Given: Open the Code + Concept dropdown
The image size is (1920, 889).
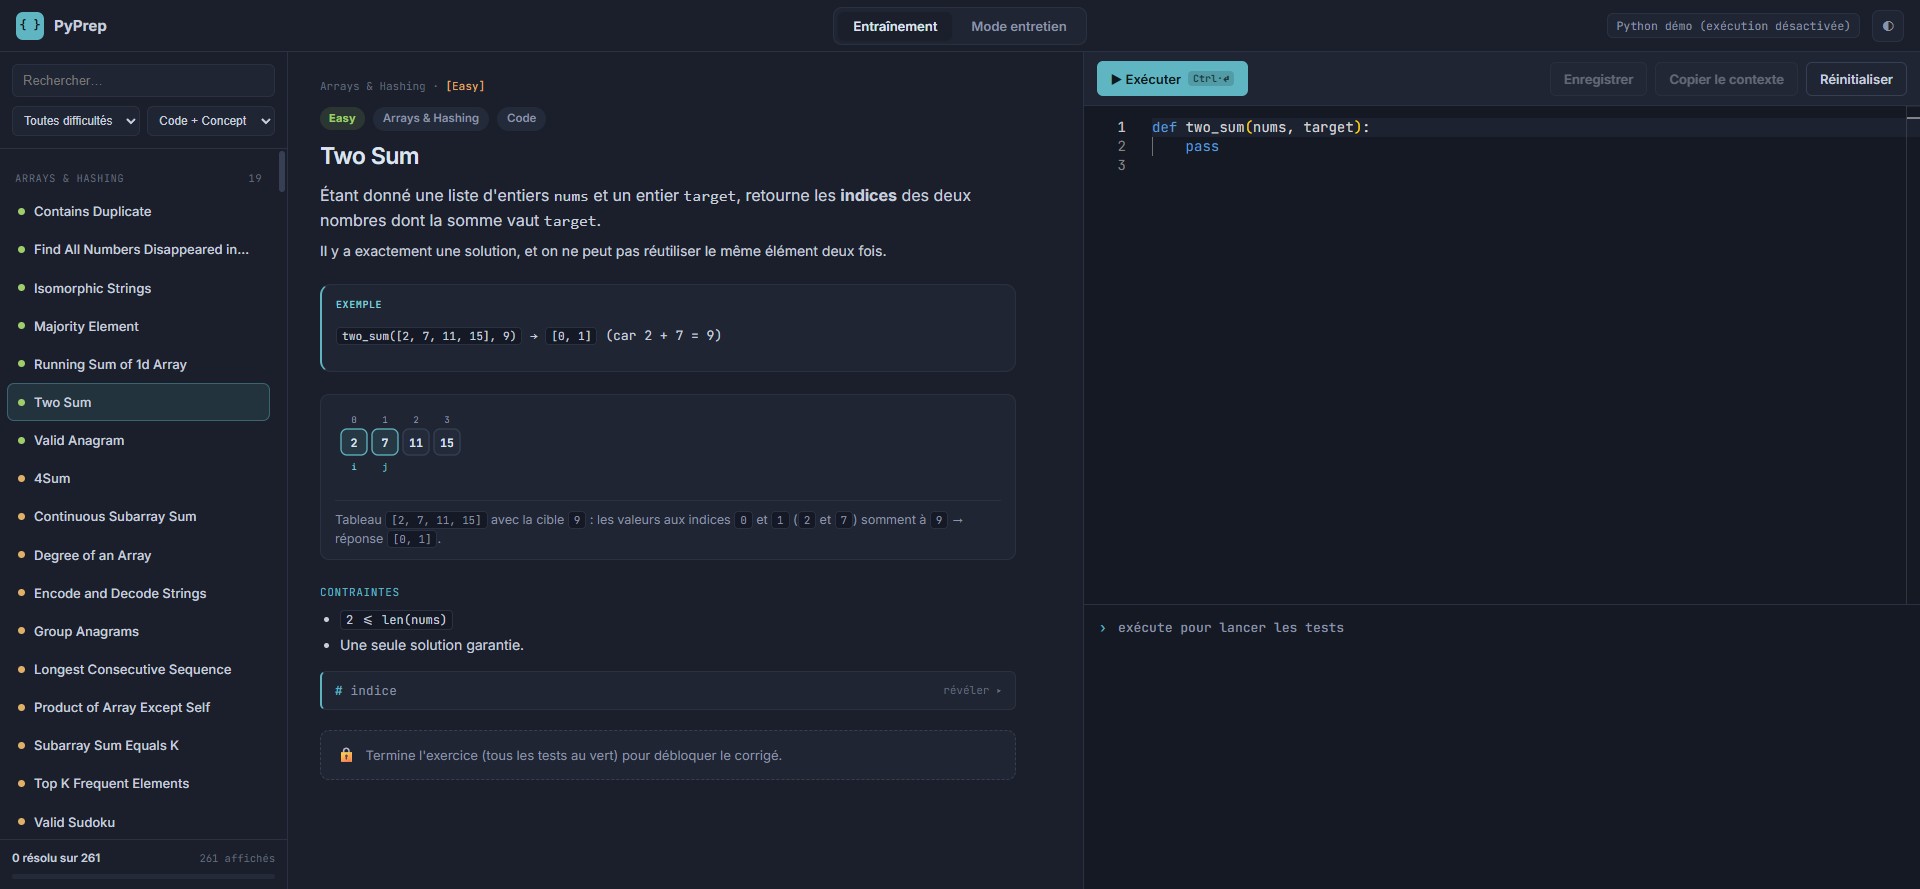Looking at the screenshot, I should point(211,121).
